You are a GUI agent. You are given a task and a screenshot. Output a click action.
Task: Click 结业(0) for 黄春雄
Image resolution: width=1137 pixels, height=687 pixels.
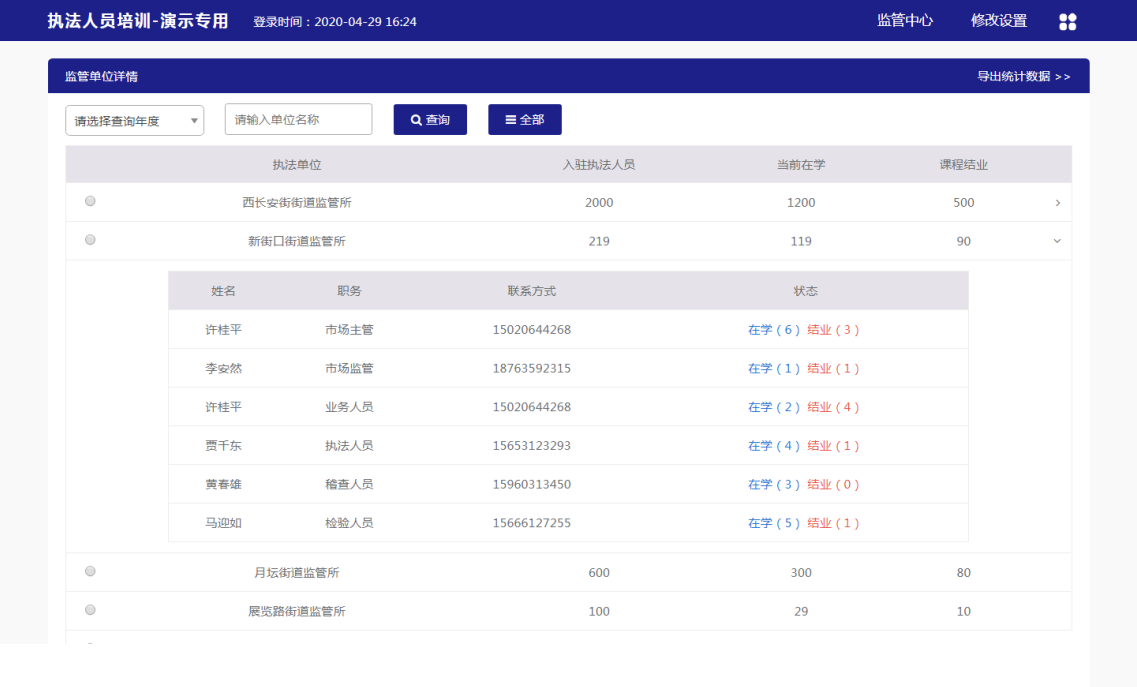pos(833,484)
